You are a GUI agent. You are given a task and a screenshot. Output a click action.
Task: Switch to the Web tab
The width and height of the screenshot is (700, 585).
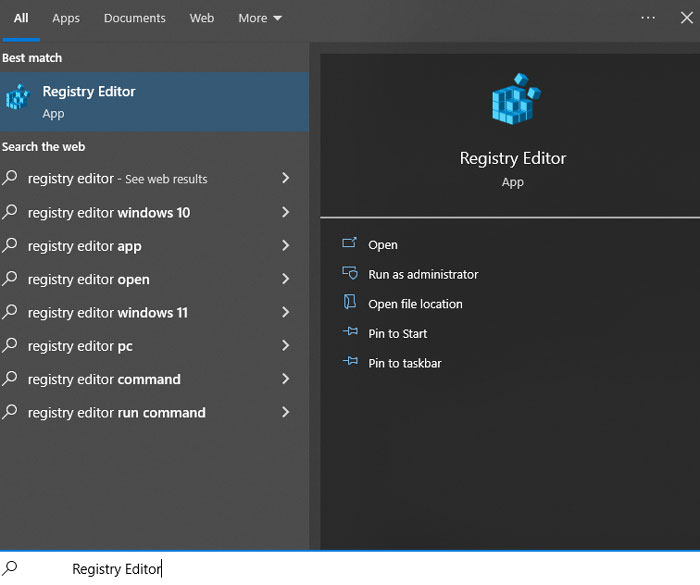point(201,18)
